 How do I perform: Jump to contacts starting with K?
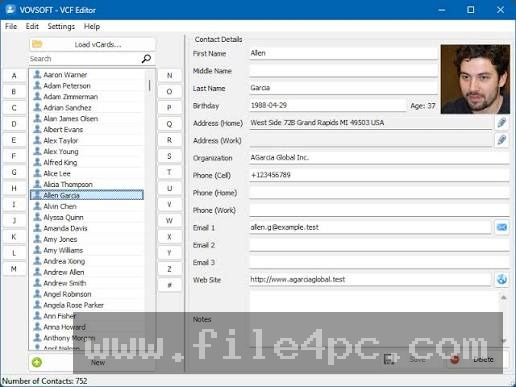14,237
